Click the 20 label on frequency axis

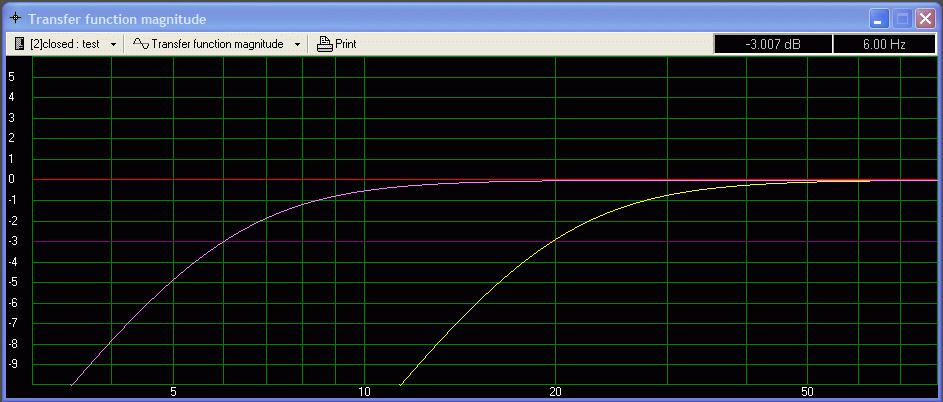pos(555,392)
